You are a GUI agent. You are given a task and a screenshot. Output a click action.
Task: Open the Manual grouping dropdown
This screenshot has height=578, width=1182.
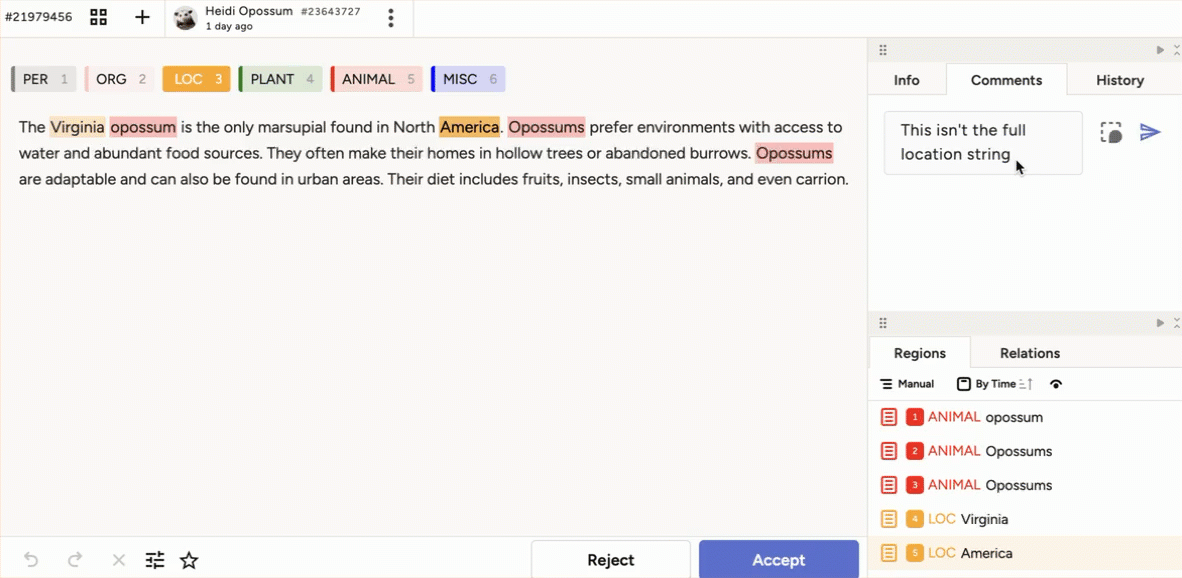pos(906,383)
